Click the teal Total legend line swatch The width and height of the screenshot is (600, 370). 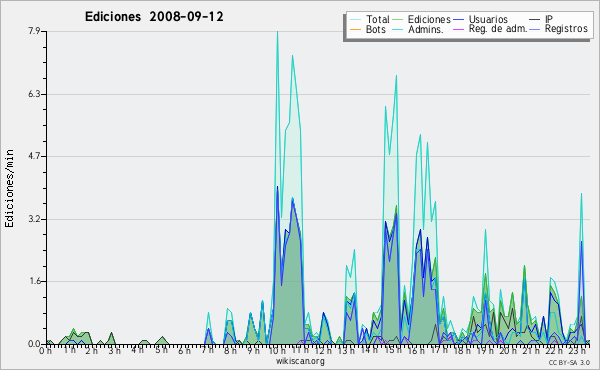355,20
